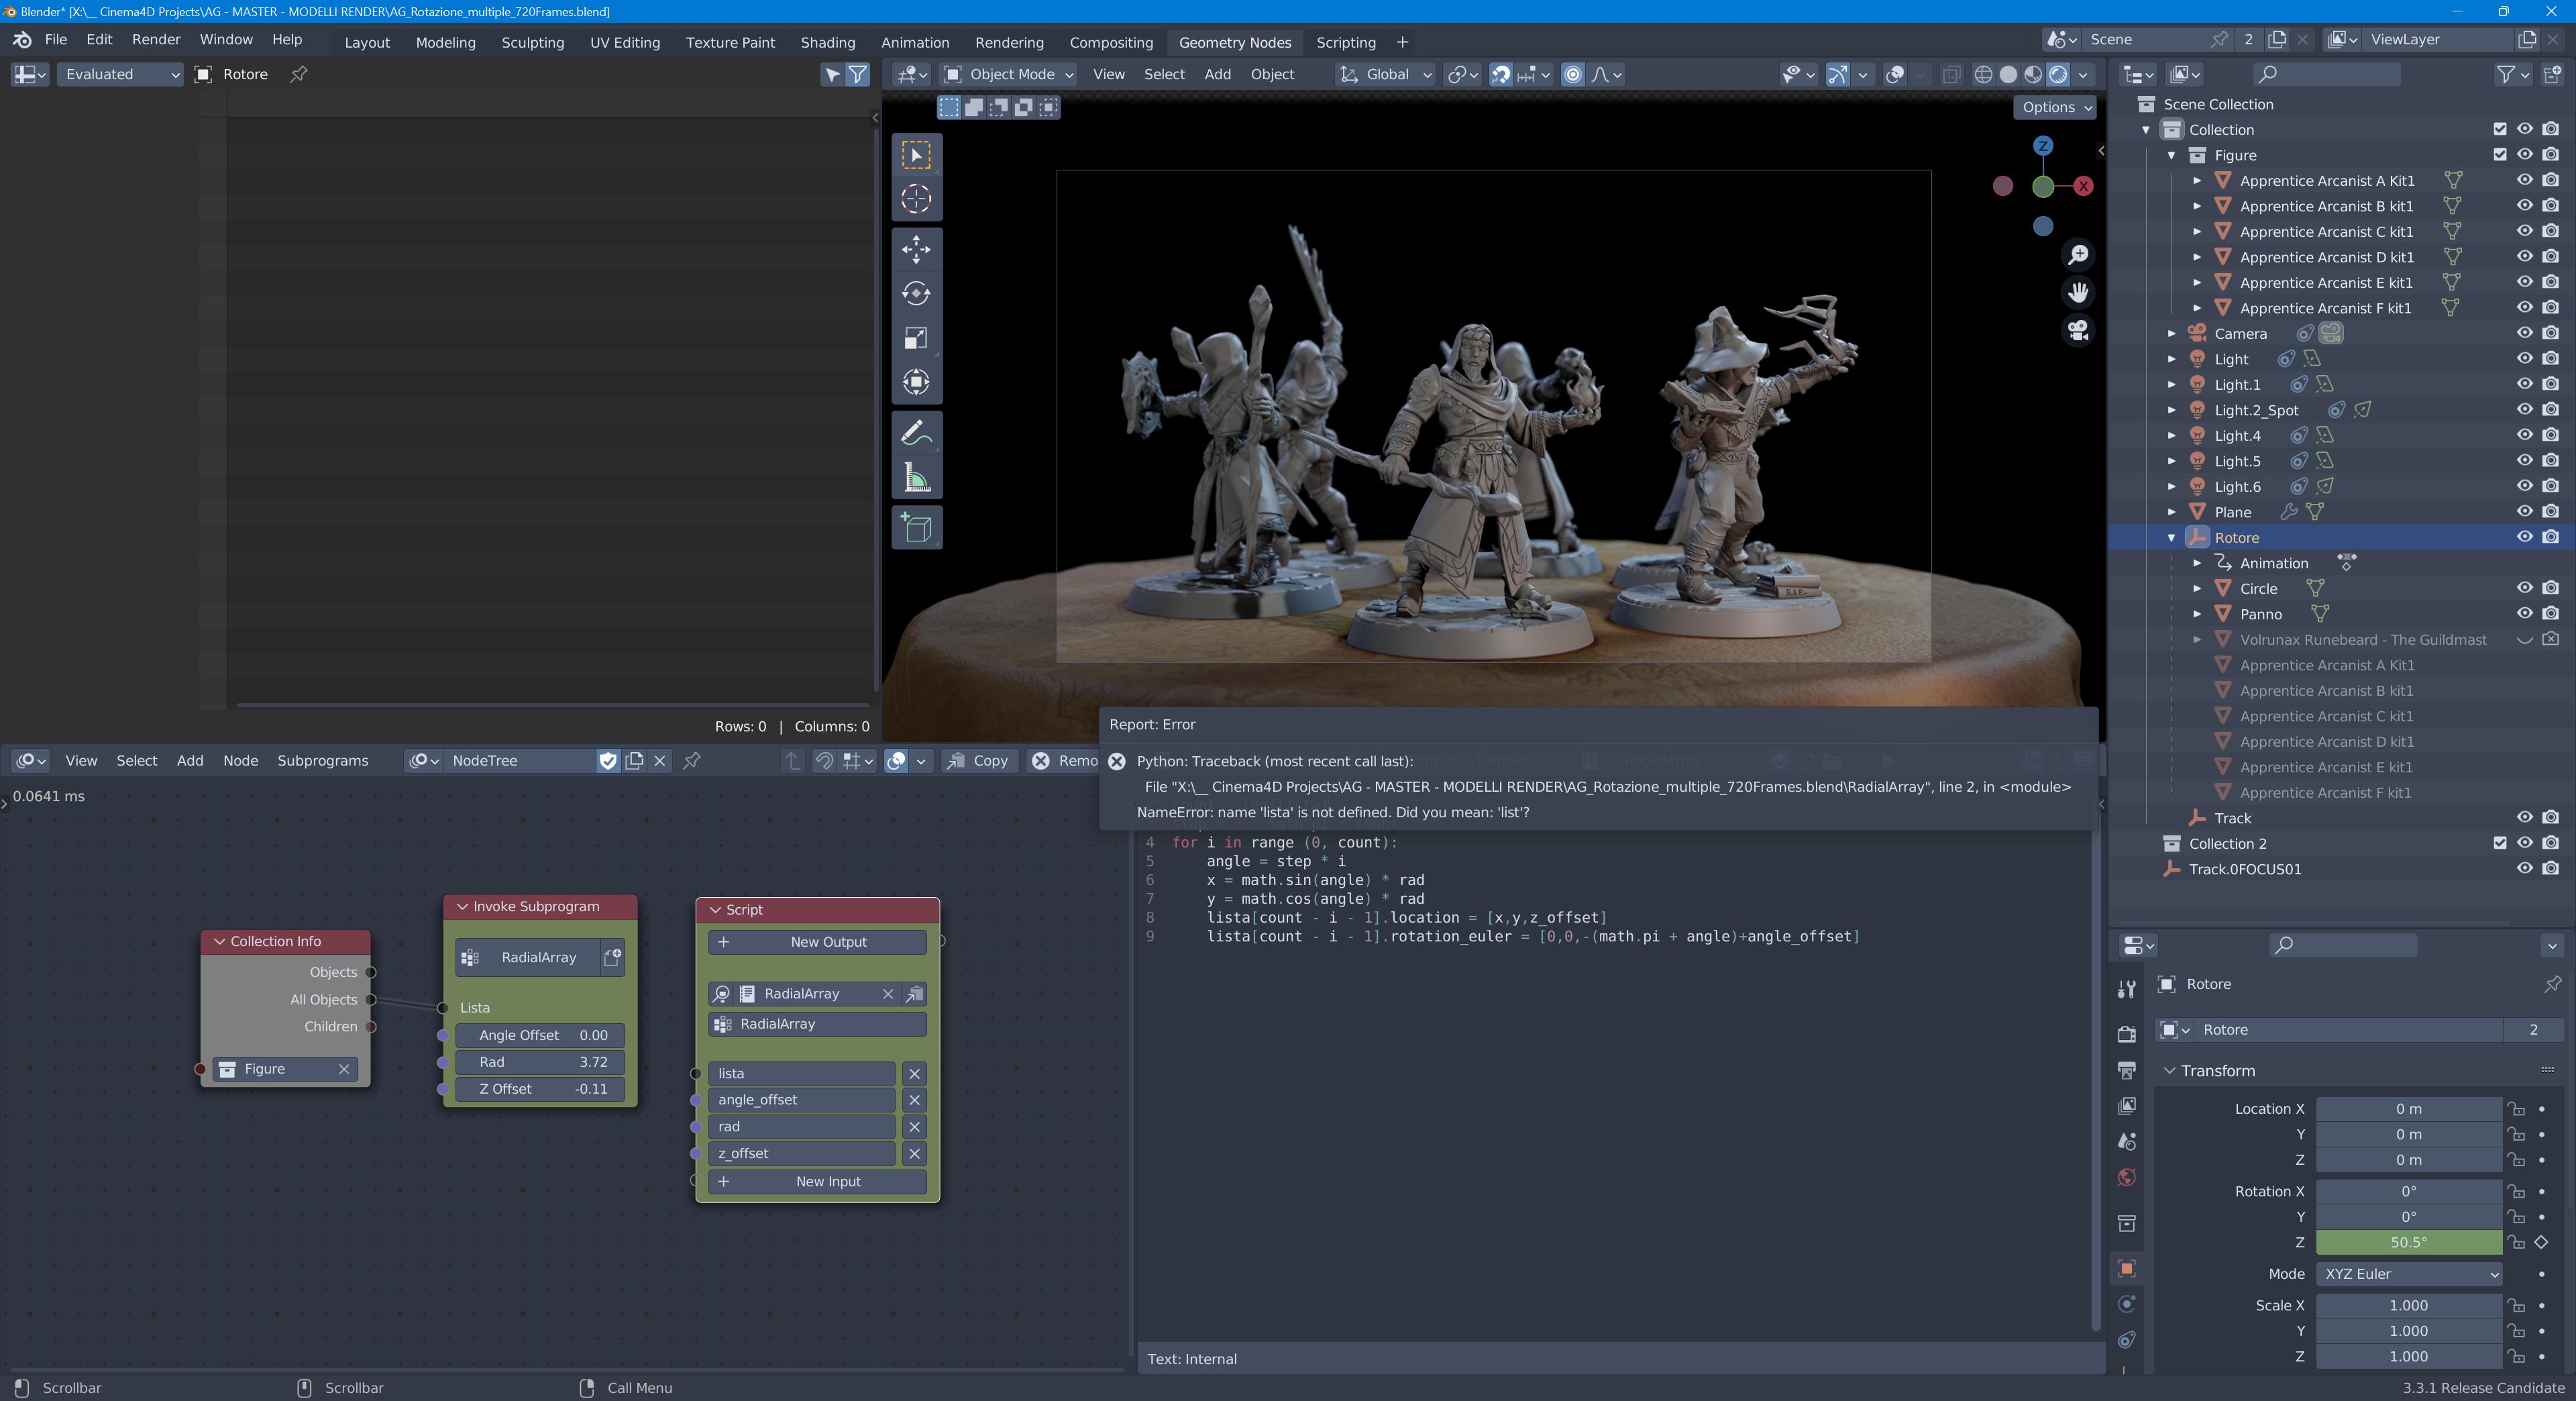Click the Location X input field

pos(2408,1108)
